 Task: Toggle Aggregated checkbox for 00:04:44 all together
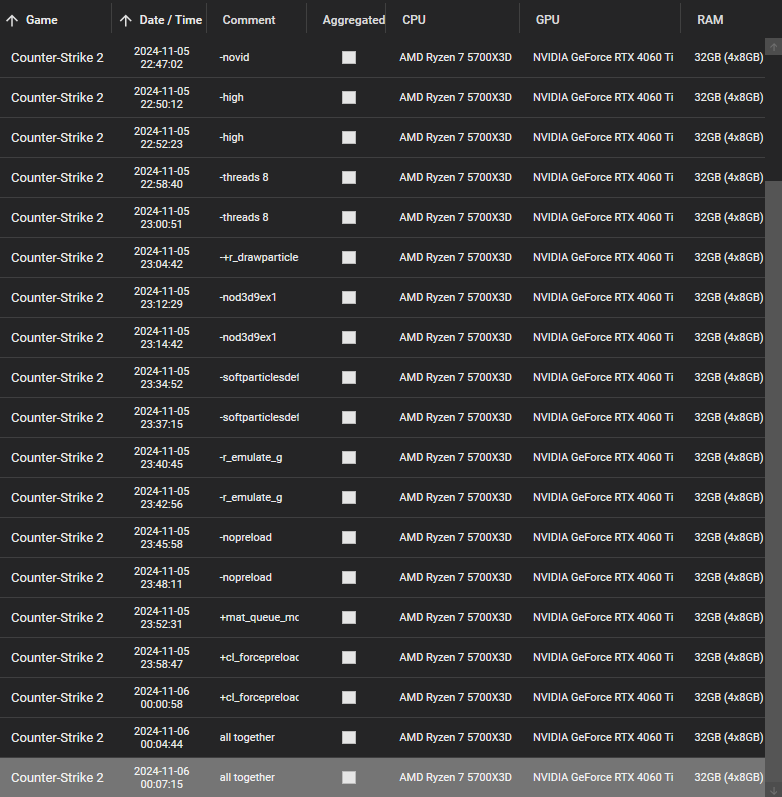click(349, 738)
